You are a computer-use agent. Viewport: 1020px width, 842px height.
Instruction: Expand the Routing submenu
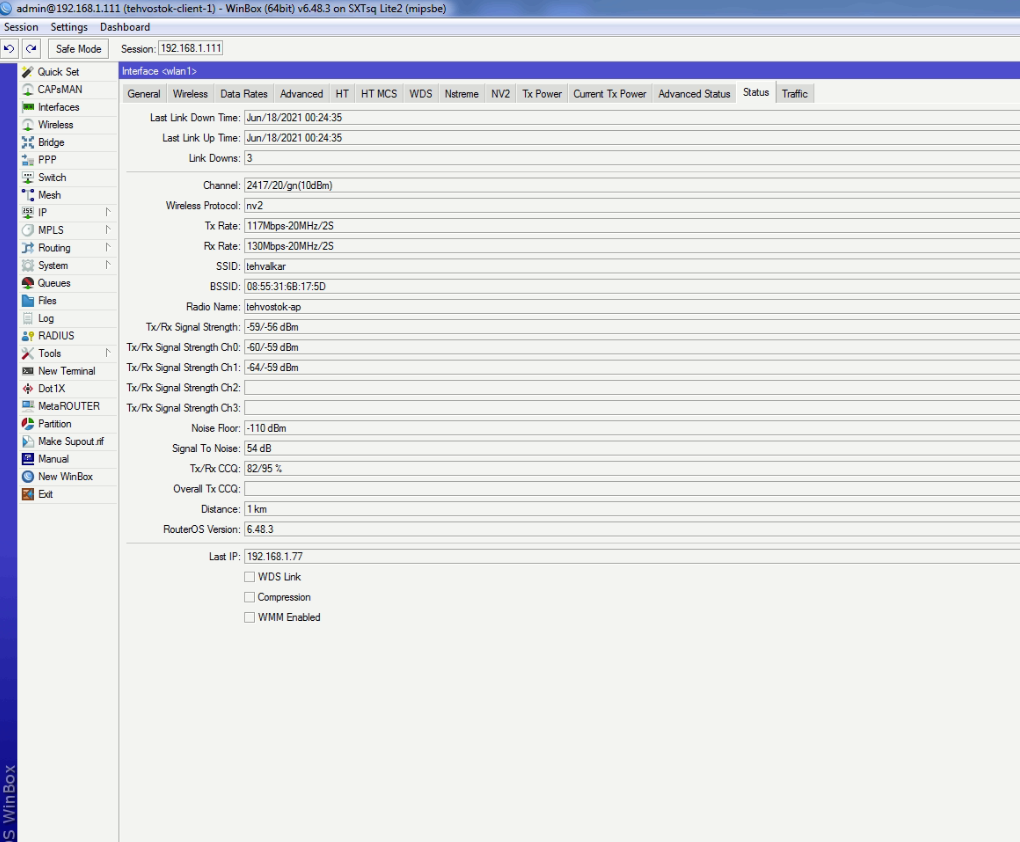click(108, 247)
